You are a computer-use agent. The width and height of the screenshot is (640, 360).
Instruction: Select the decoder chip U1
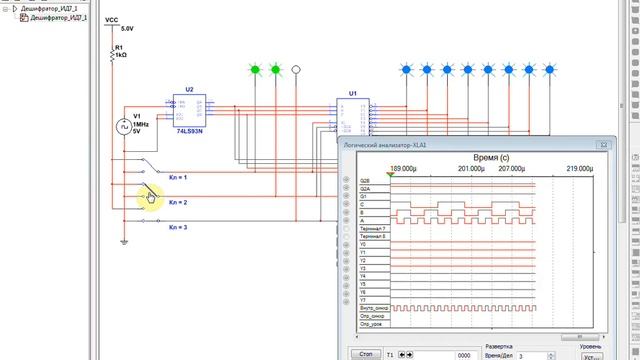click(353, 117)
